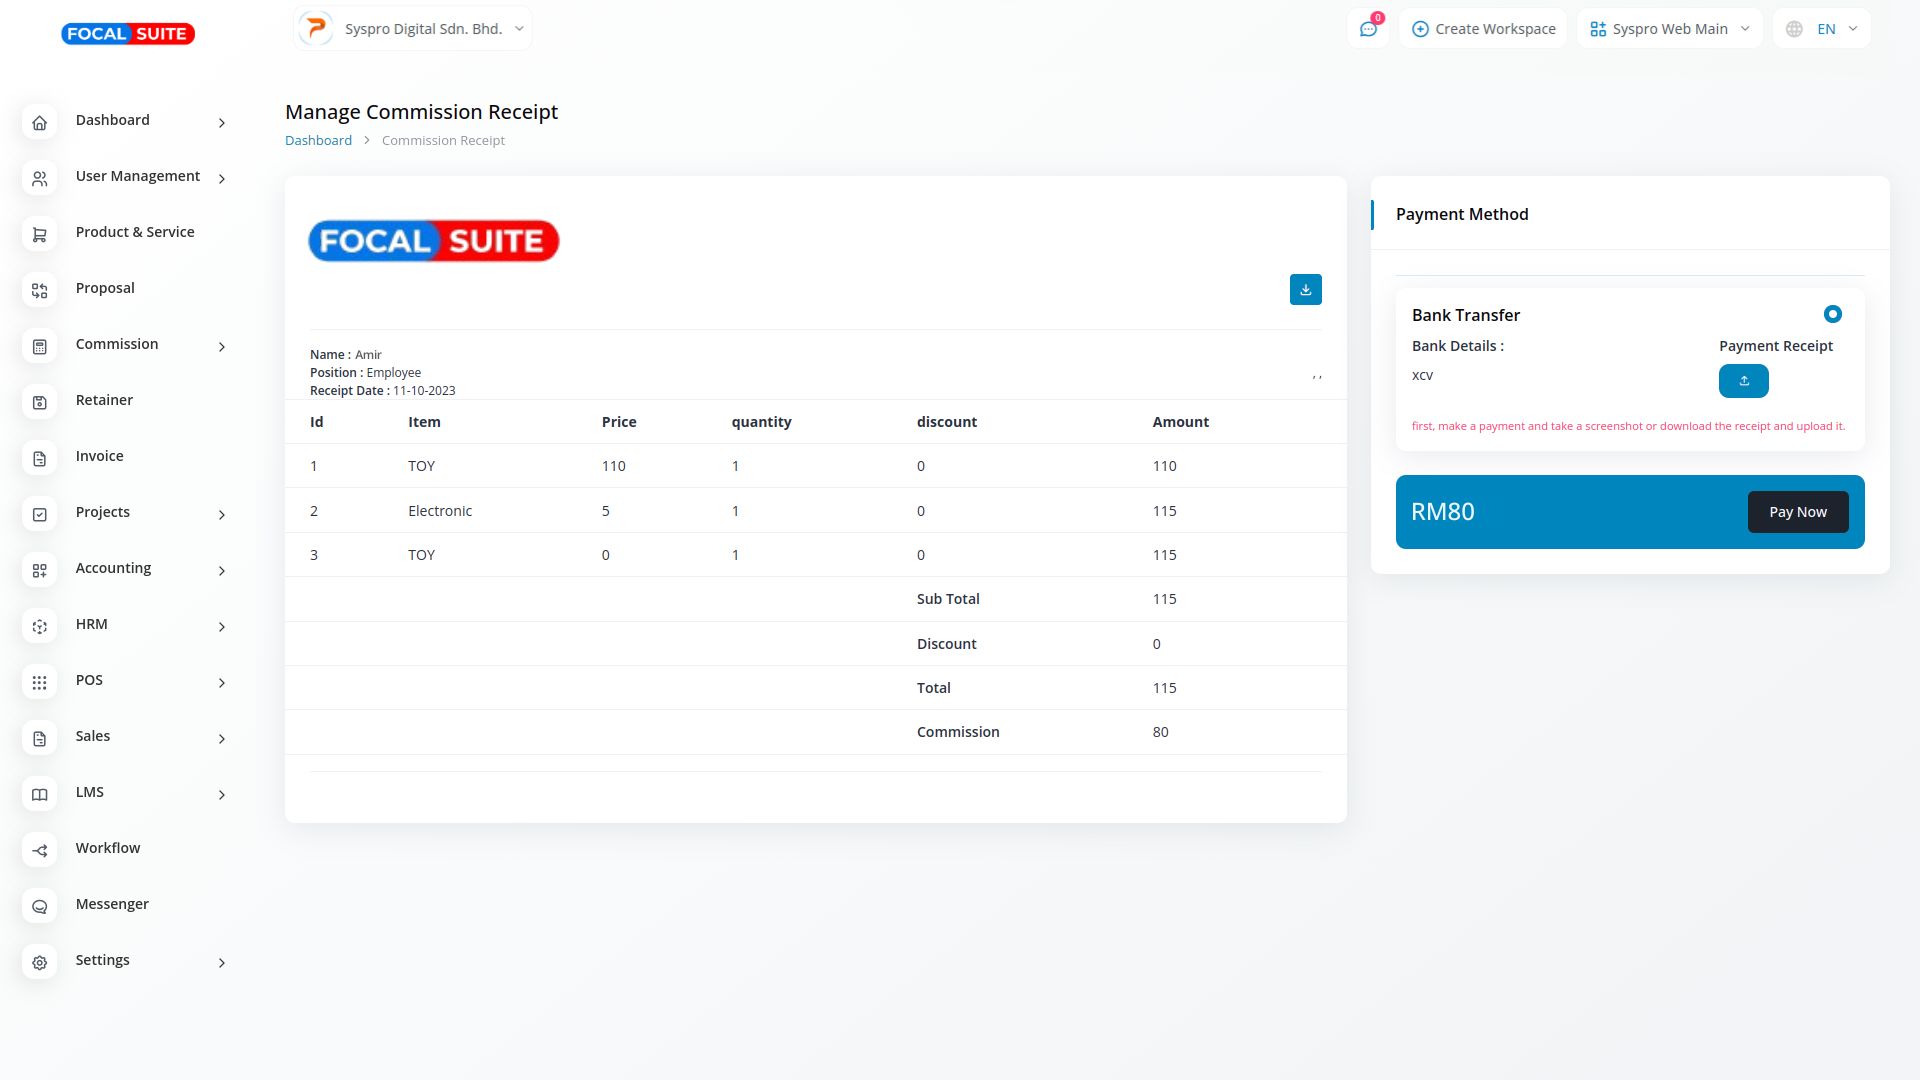Select the Bank Transfer radio button

1832,314
